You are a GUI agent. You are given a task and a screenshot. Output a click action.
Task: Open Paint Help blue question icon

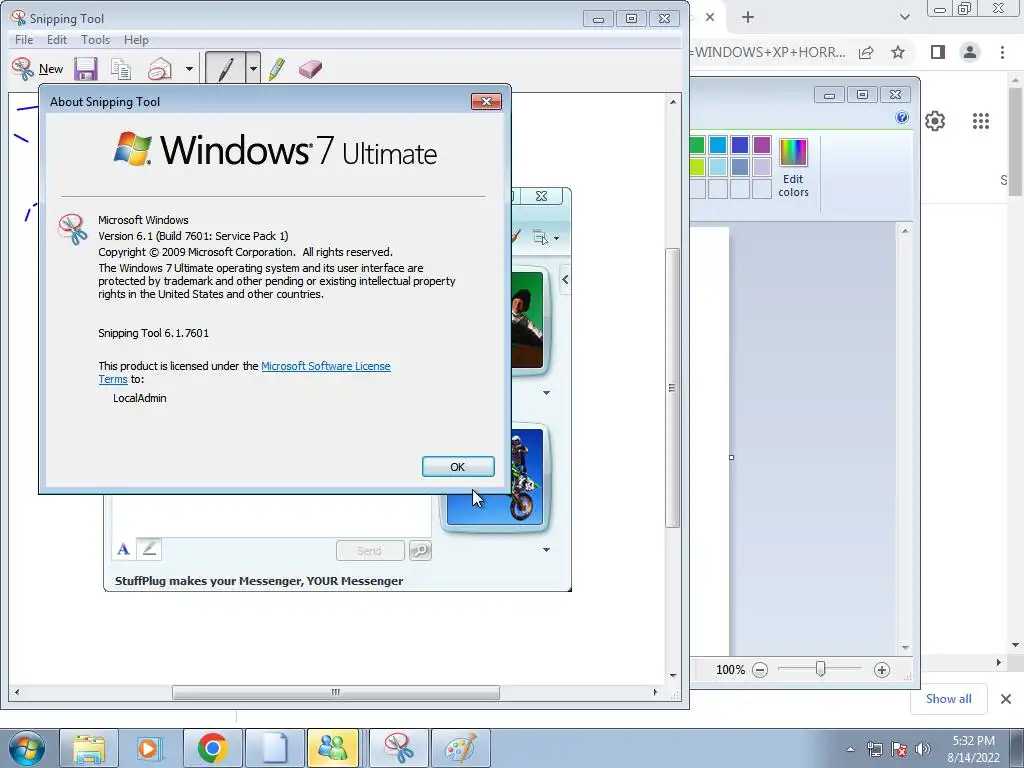[x=902, y=118]
